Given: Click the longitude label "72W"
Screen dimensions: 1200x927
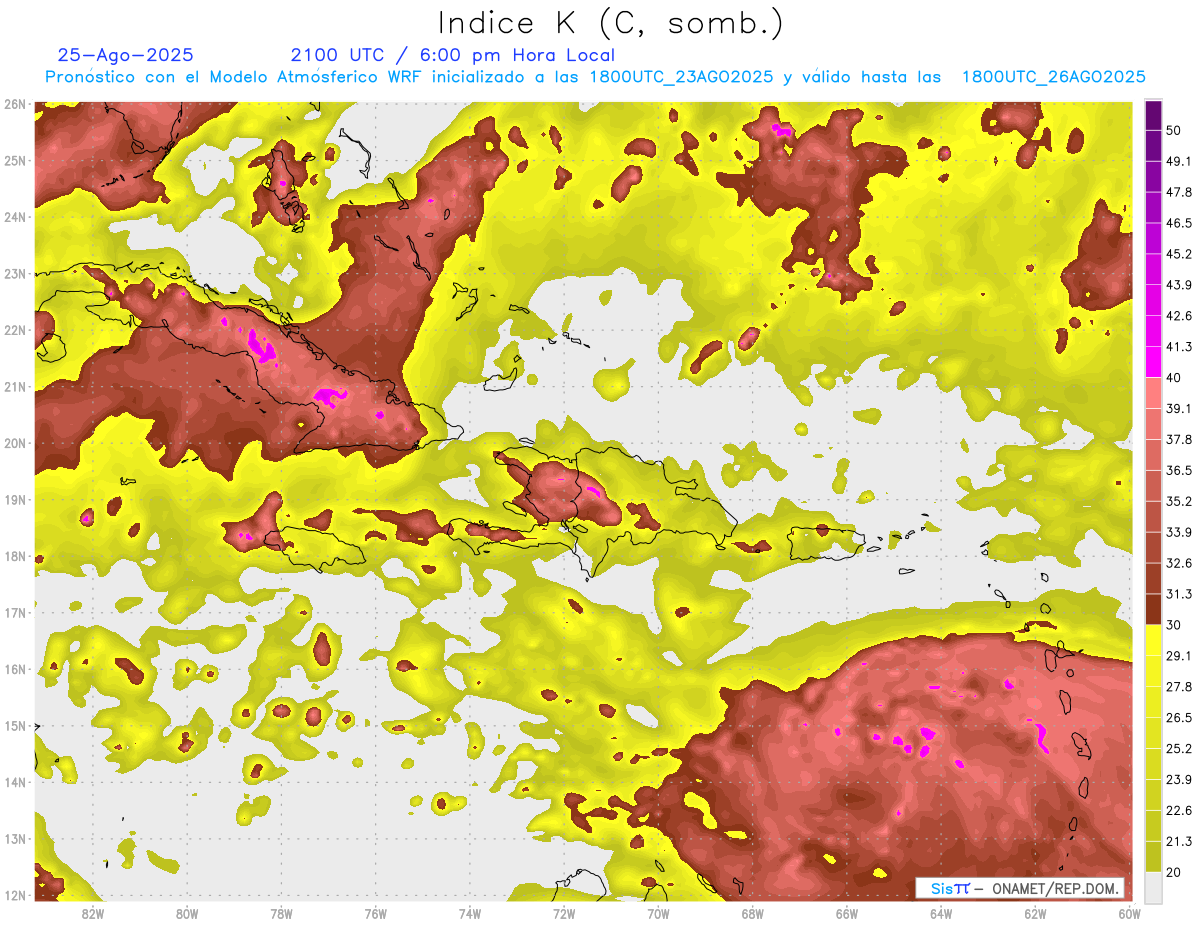Looking at the screenshot, I should (564, 913).
